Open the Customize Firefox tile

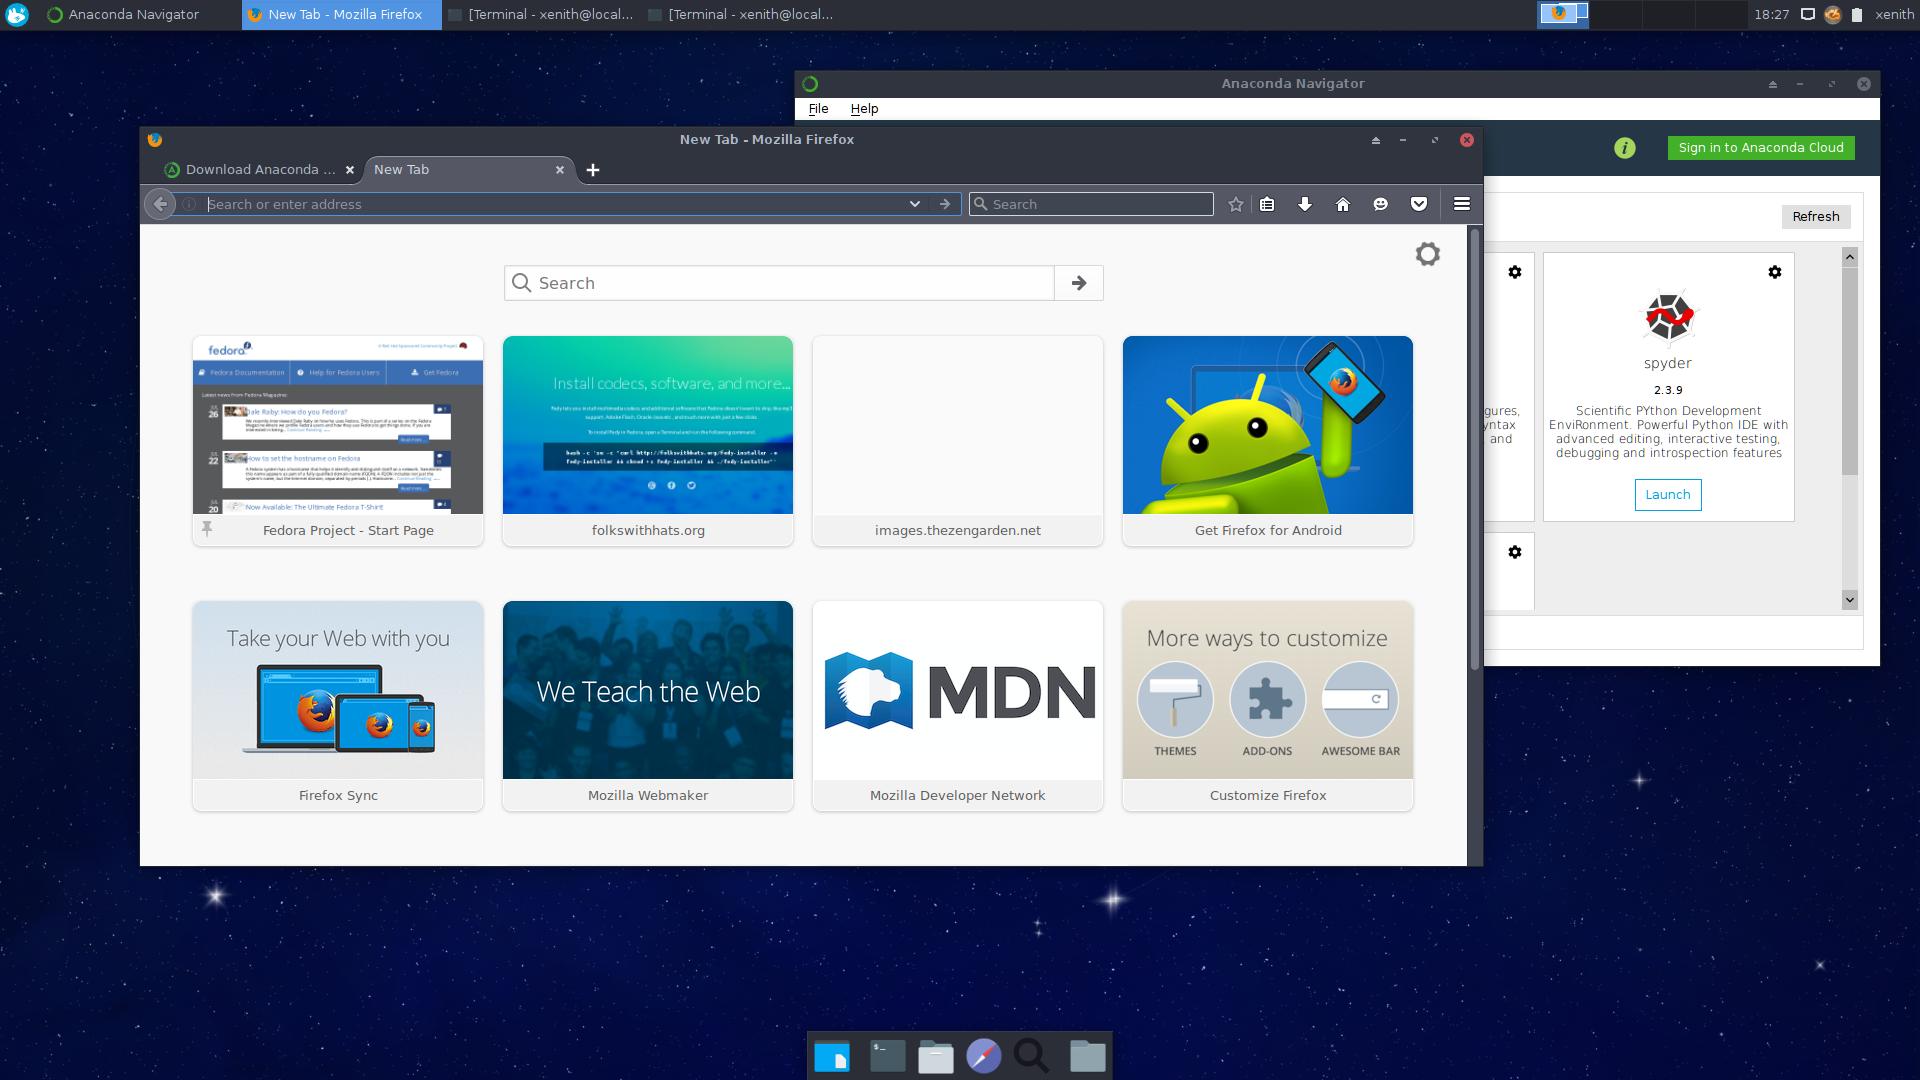click(x=1268, y=706)
